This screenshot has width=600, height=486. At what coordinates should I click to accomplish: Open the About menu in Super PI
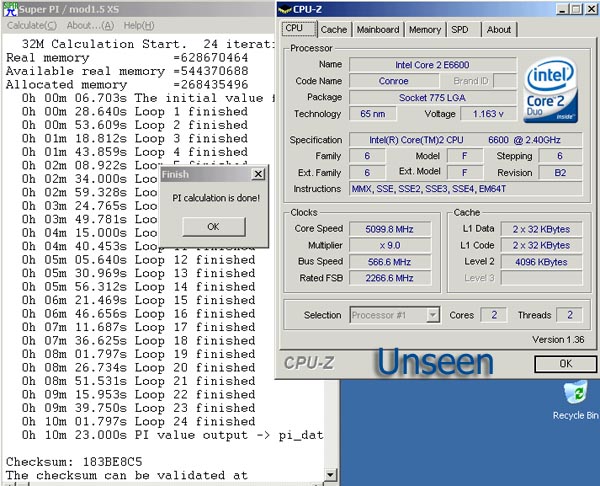point(90,26)
